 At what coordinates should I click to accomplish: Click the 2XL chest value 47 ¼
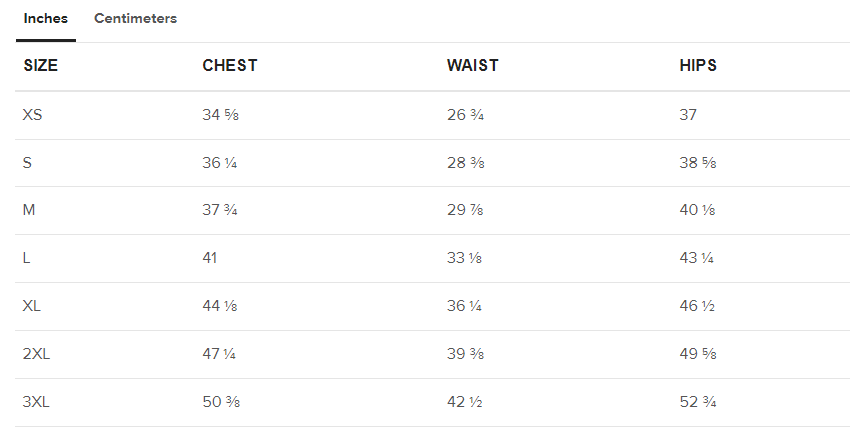(219, 354)
